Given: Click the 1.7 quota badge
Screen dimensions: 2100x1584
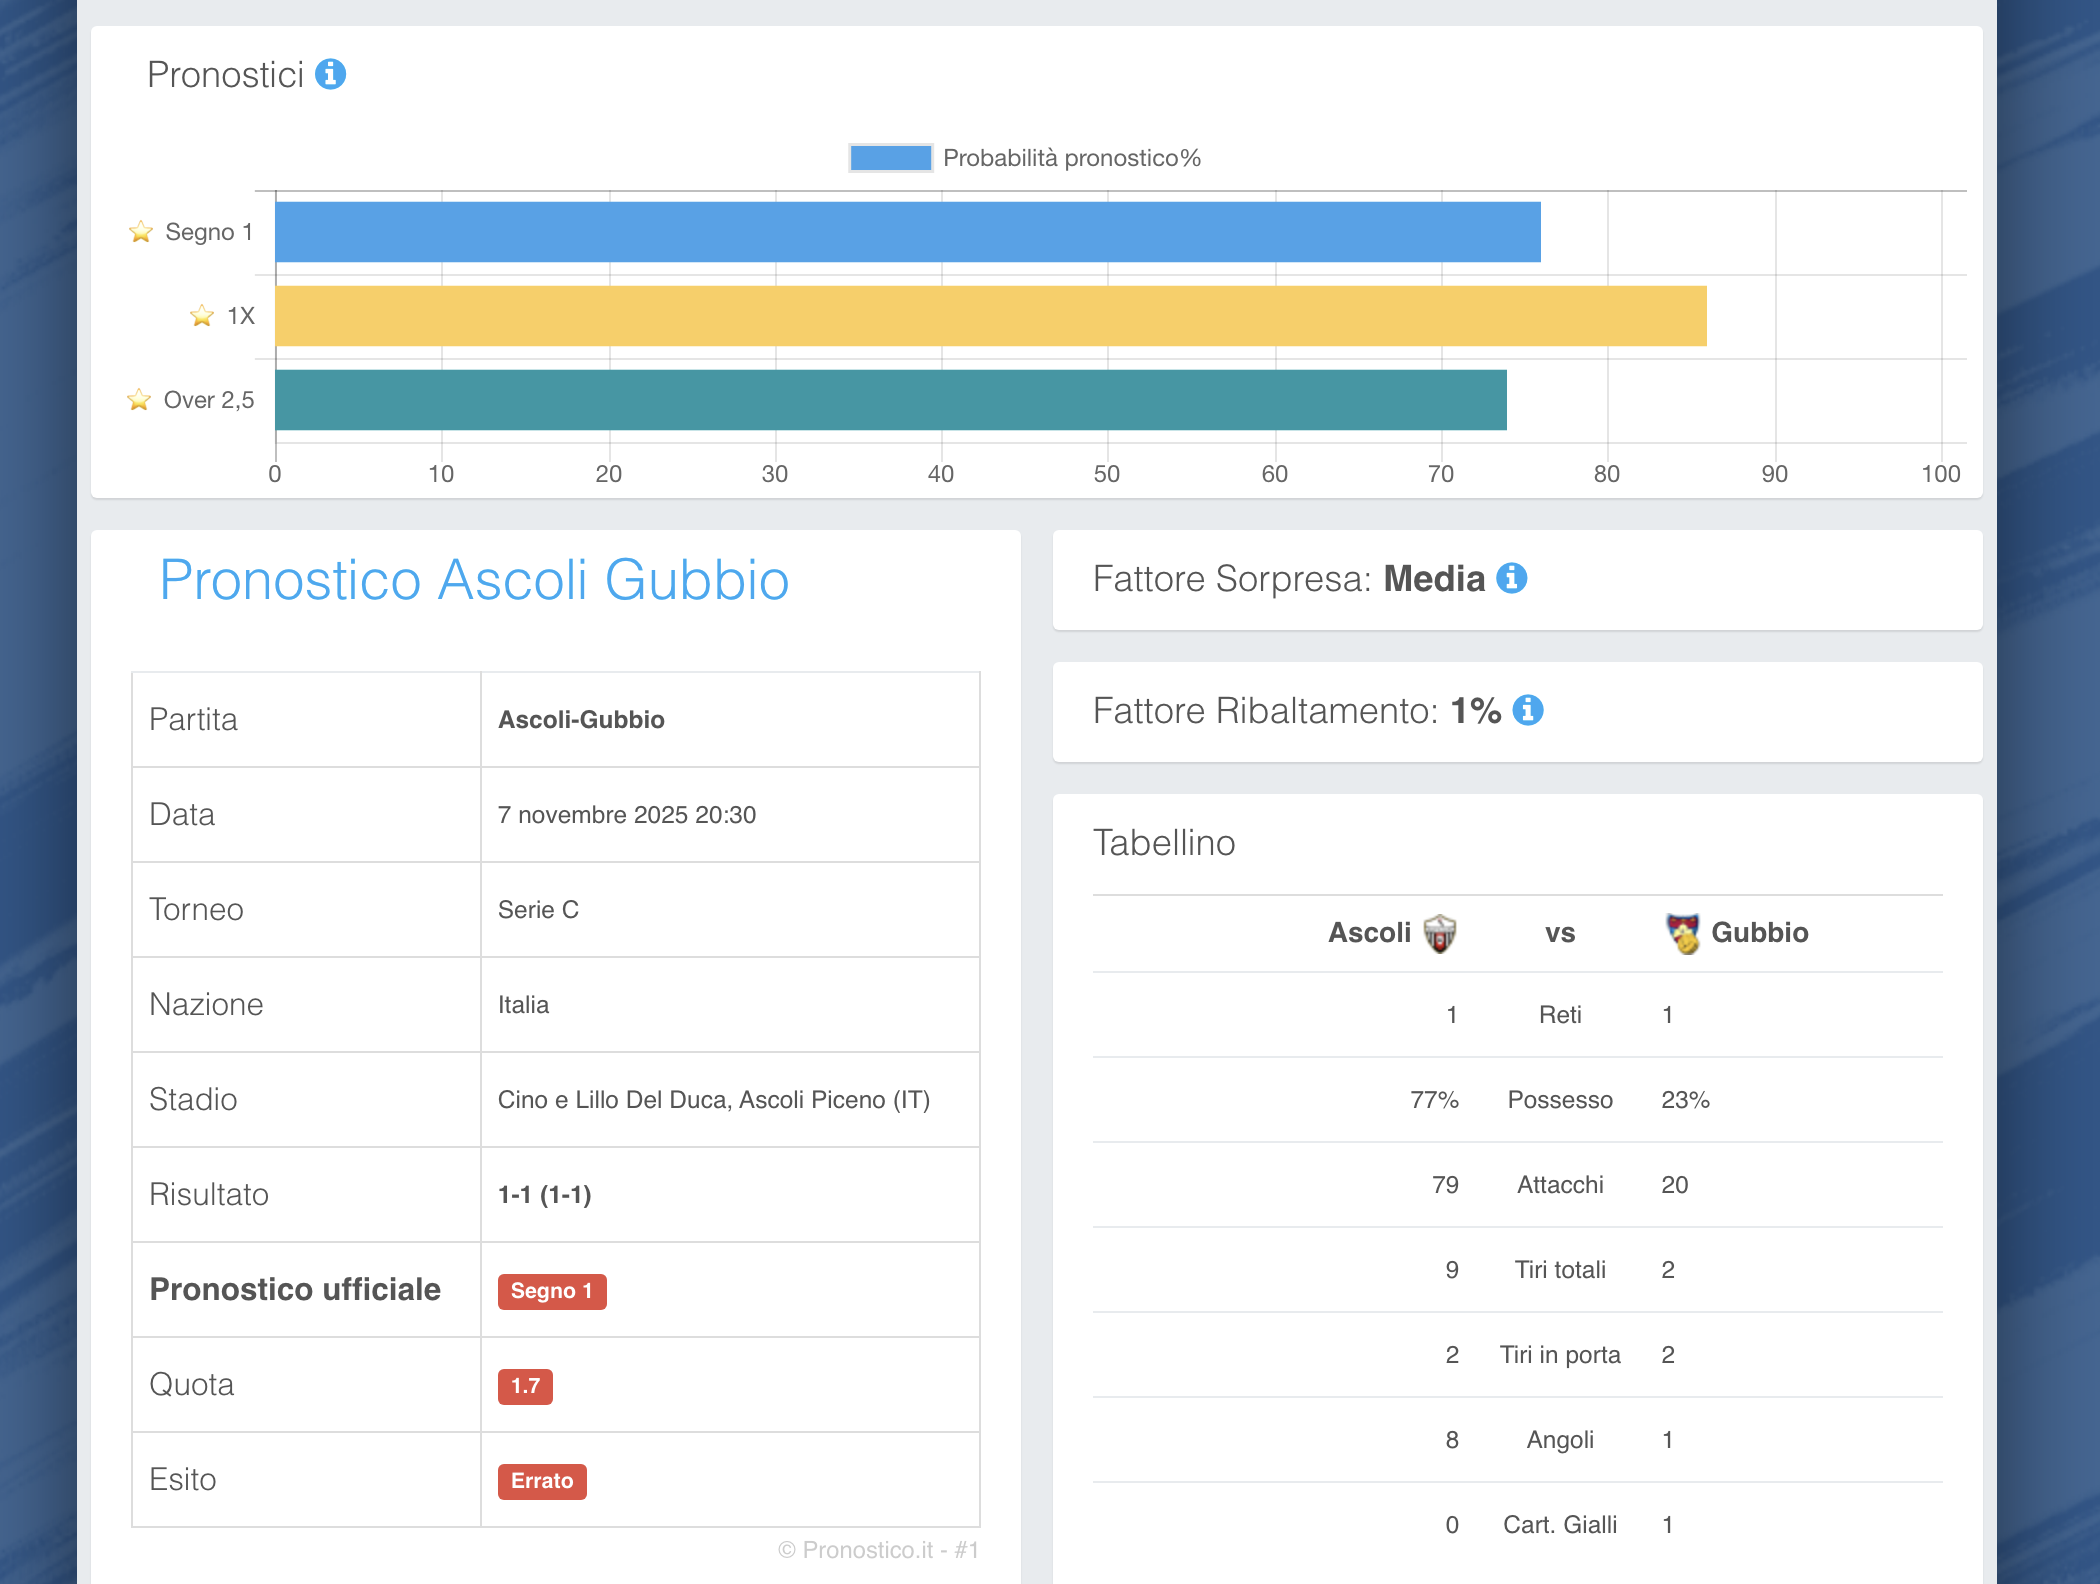Looking at the screenshot, I should point(525,1386).
